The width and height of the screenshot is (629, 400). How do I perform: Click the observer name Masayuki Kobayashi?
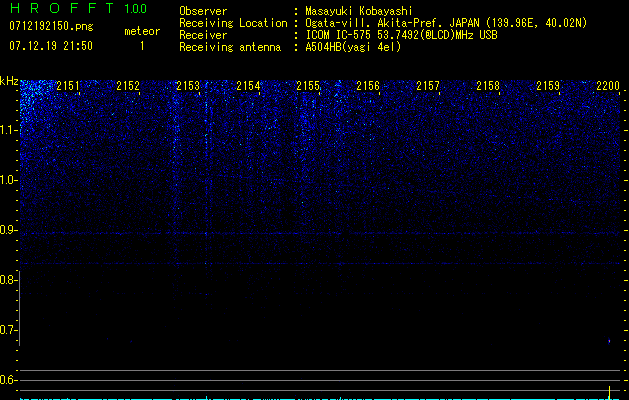point(359,11)
